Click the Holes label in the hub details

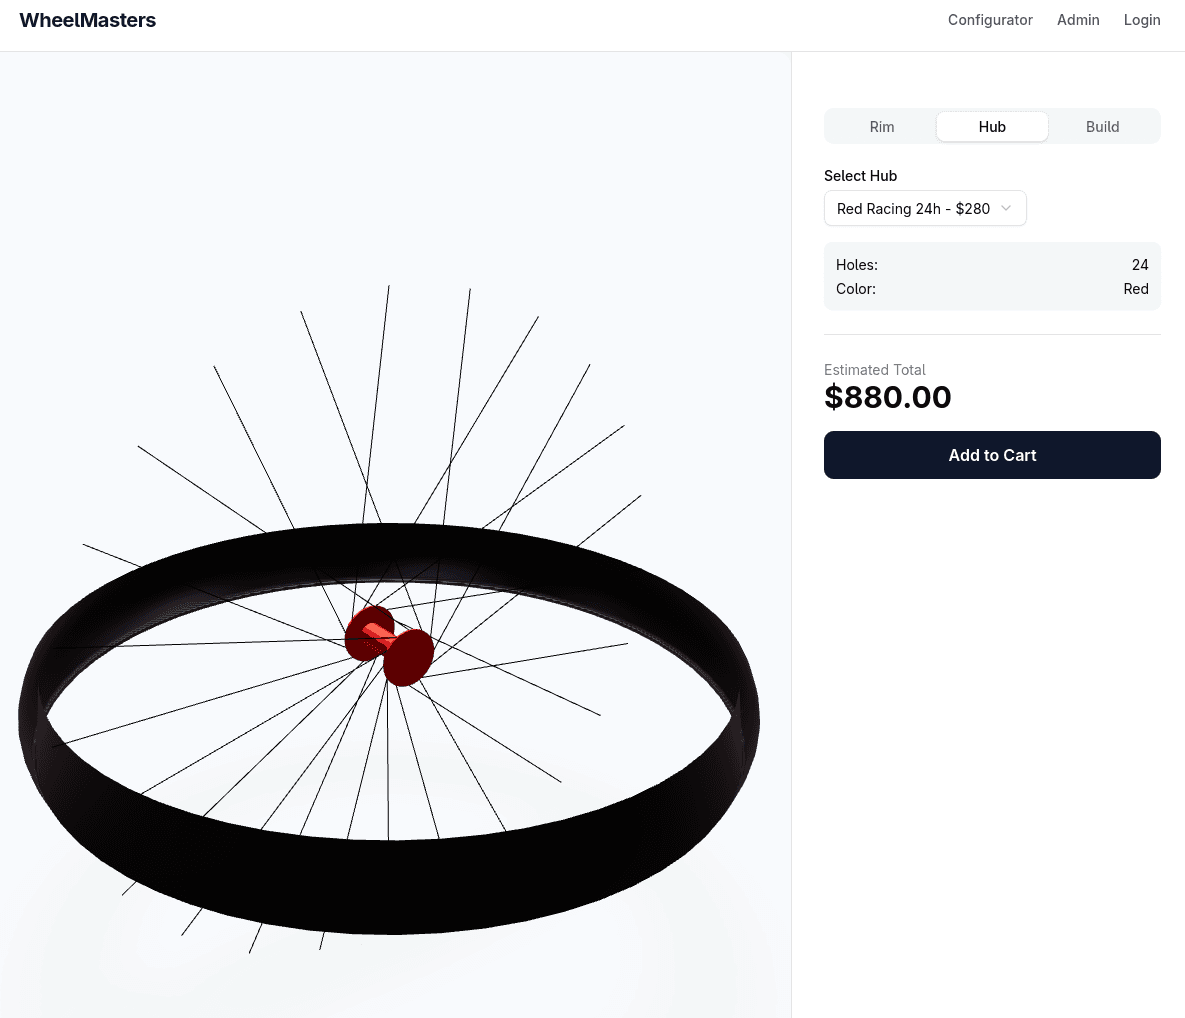pos(857,265)
